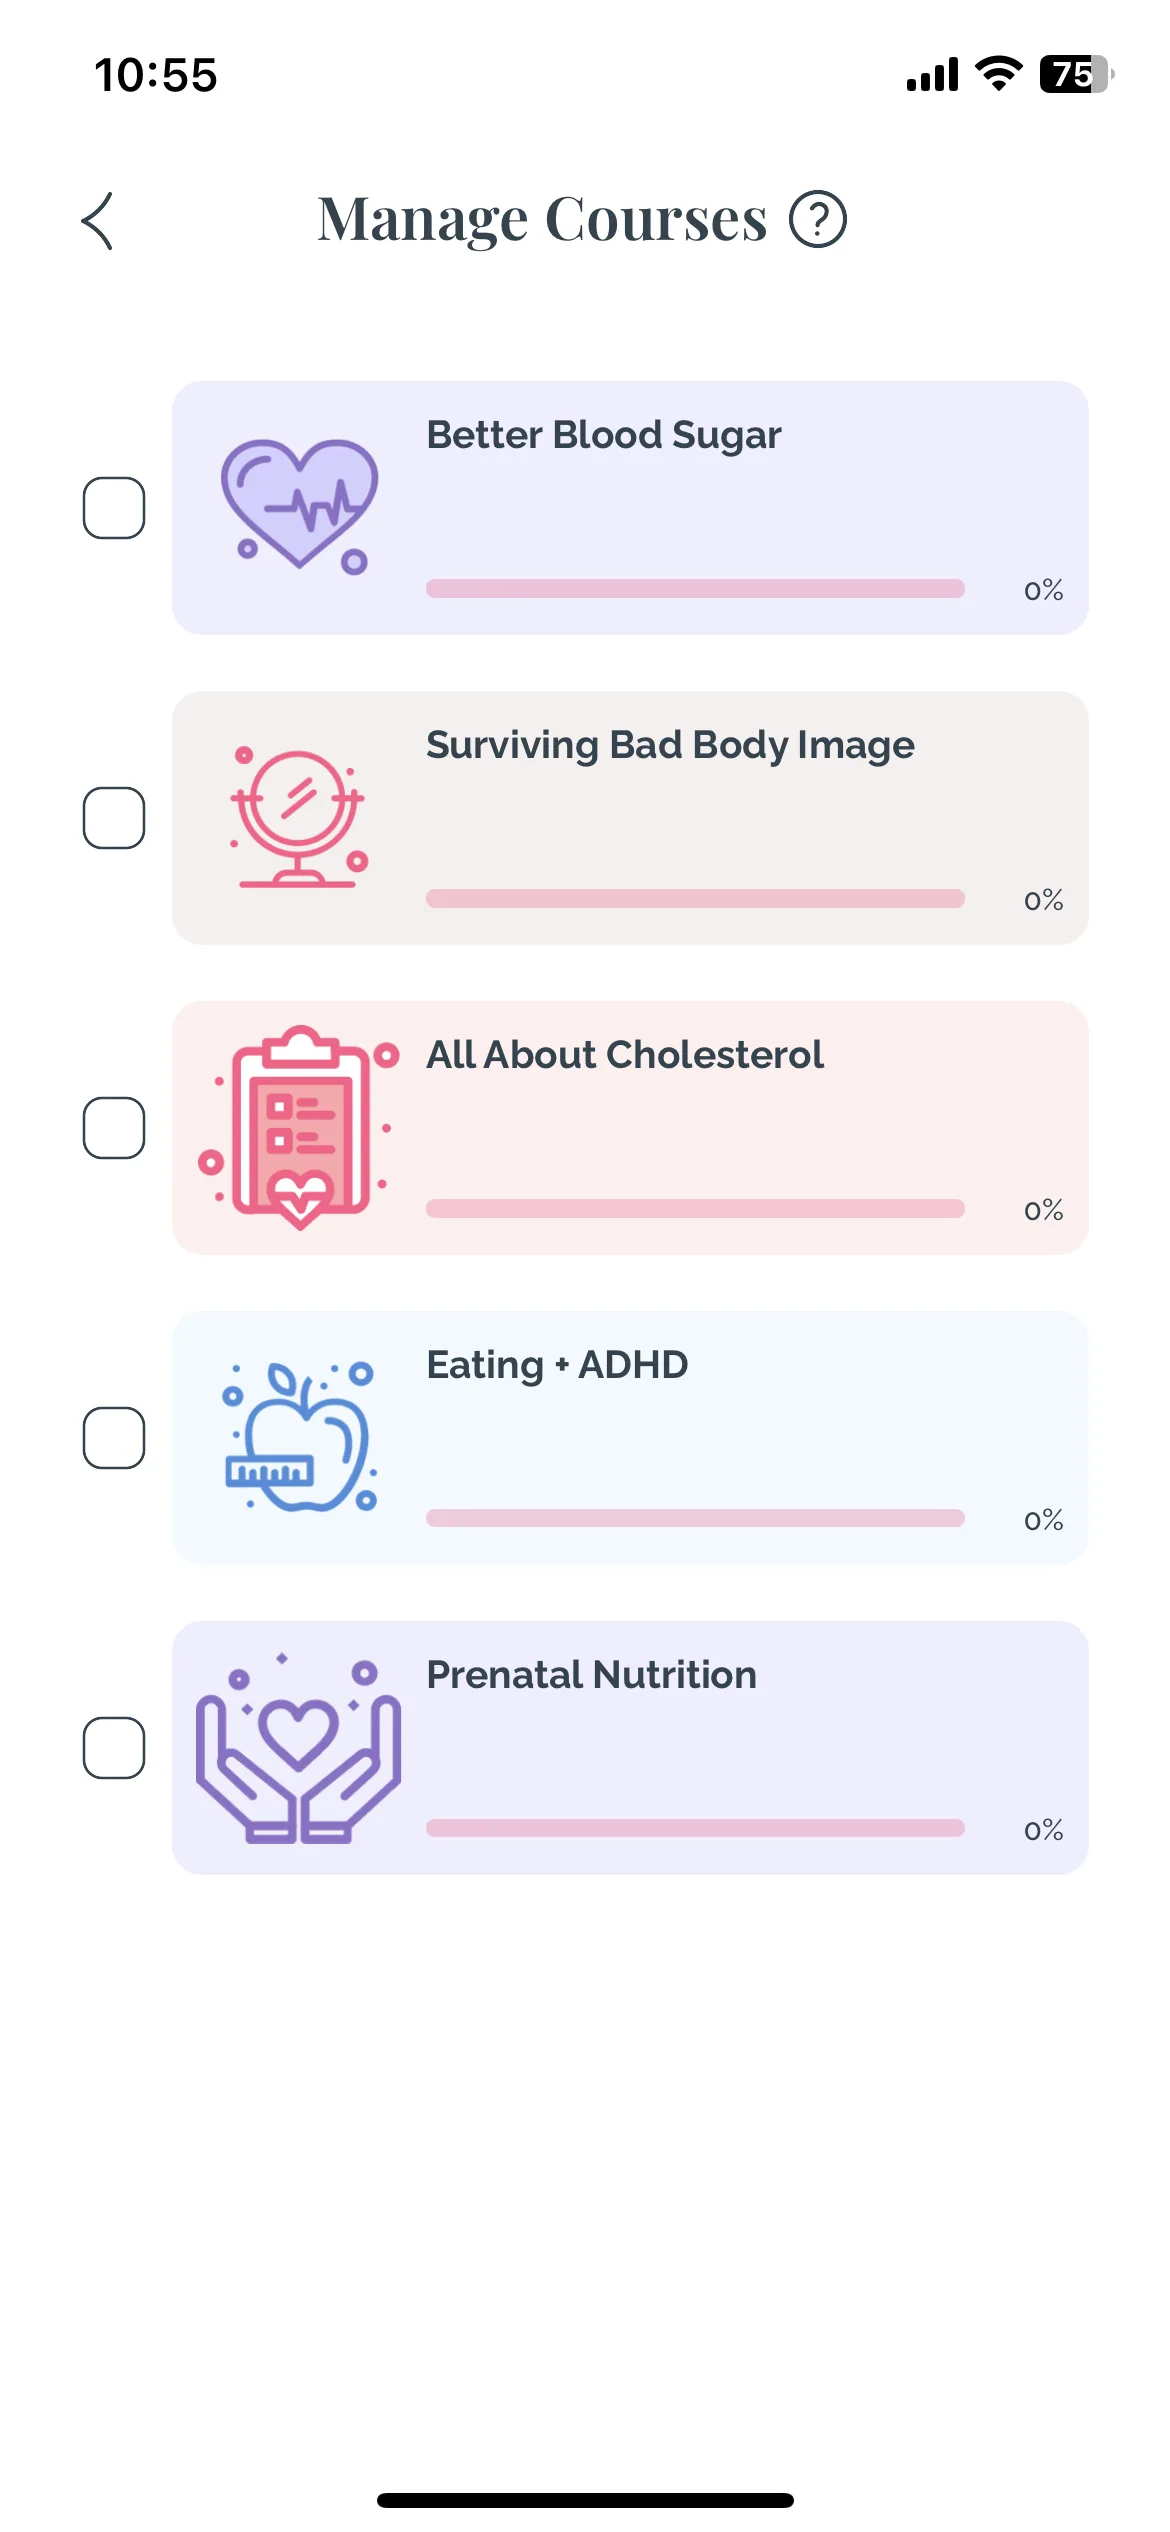Open the Manage Courses help question-mark icon
1170x2532 pixels.
[x=818, y=220]
